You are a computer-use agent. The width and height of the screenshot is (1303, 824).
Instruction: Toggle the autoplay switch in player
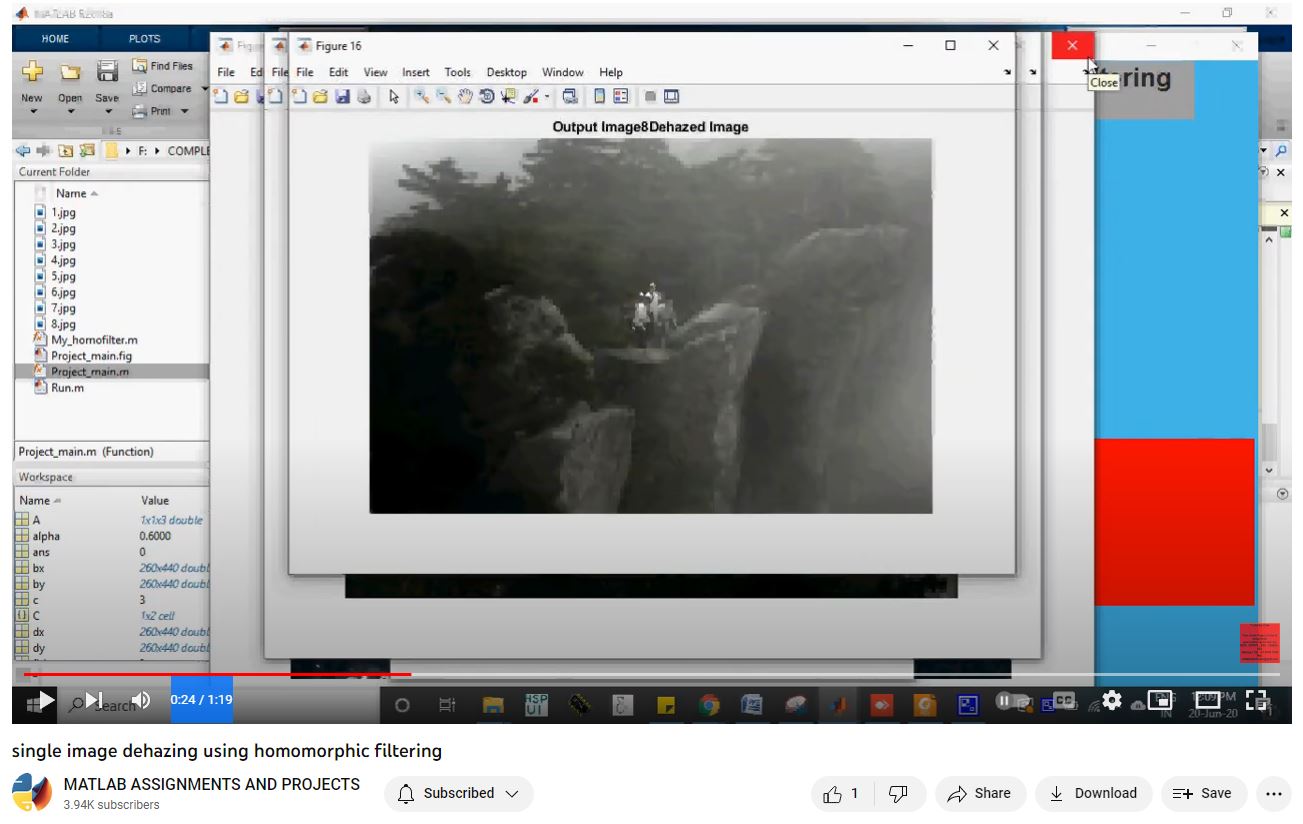tap(1012, 700)
